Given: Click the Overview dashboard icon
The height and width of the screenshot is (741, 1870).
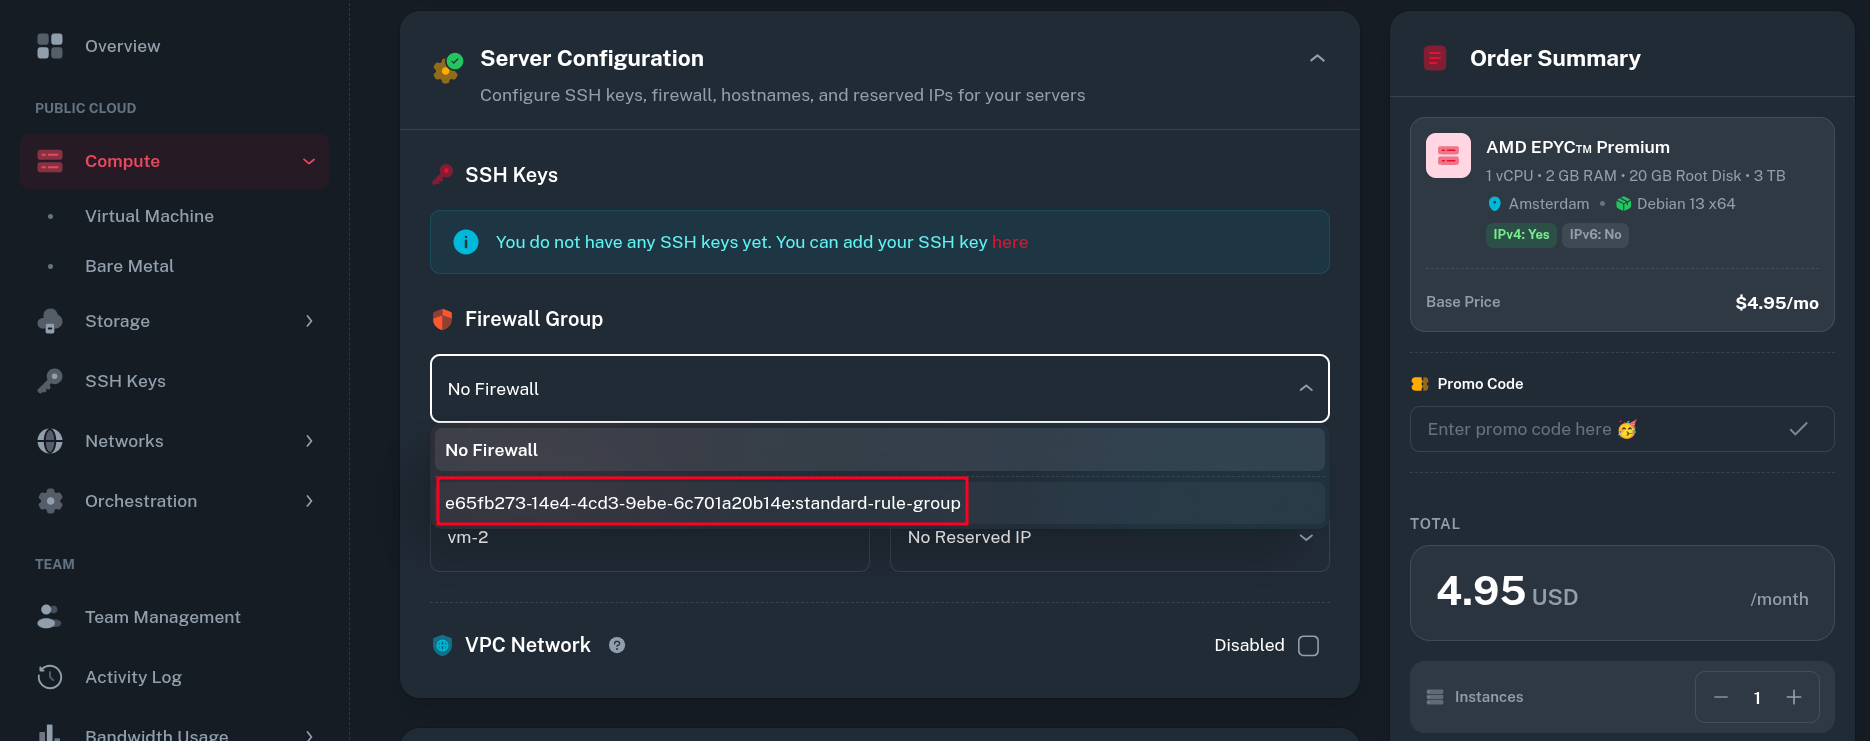Looking at the screenshot, I should 50,46.
